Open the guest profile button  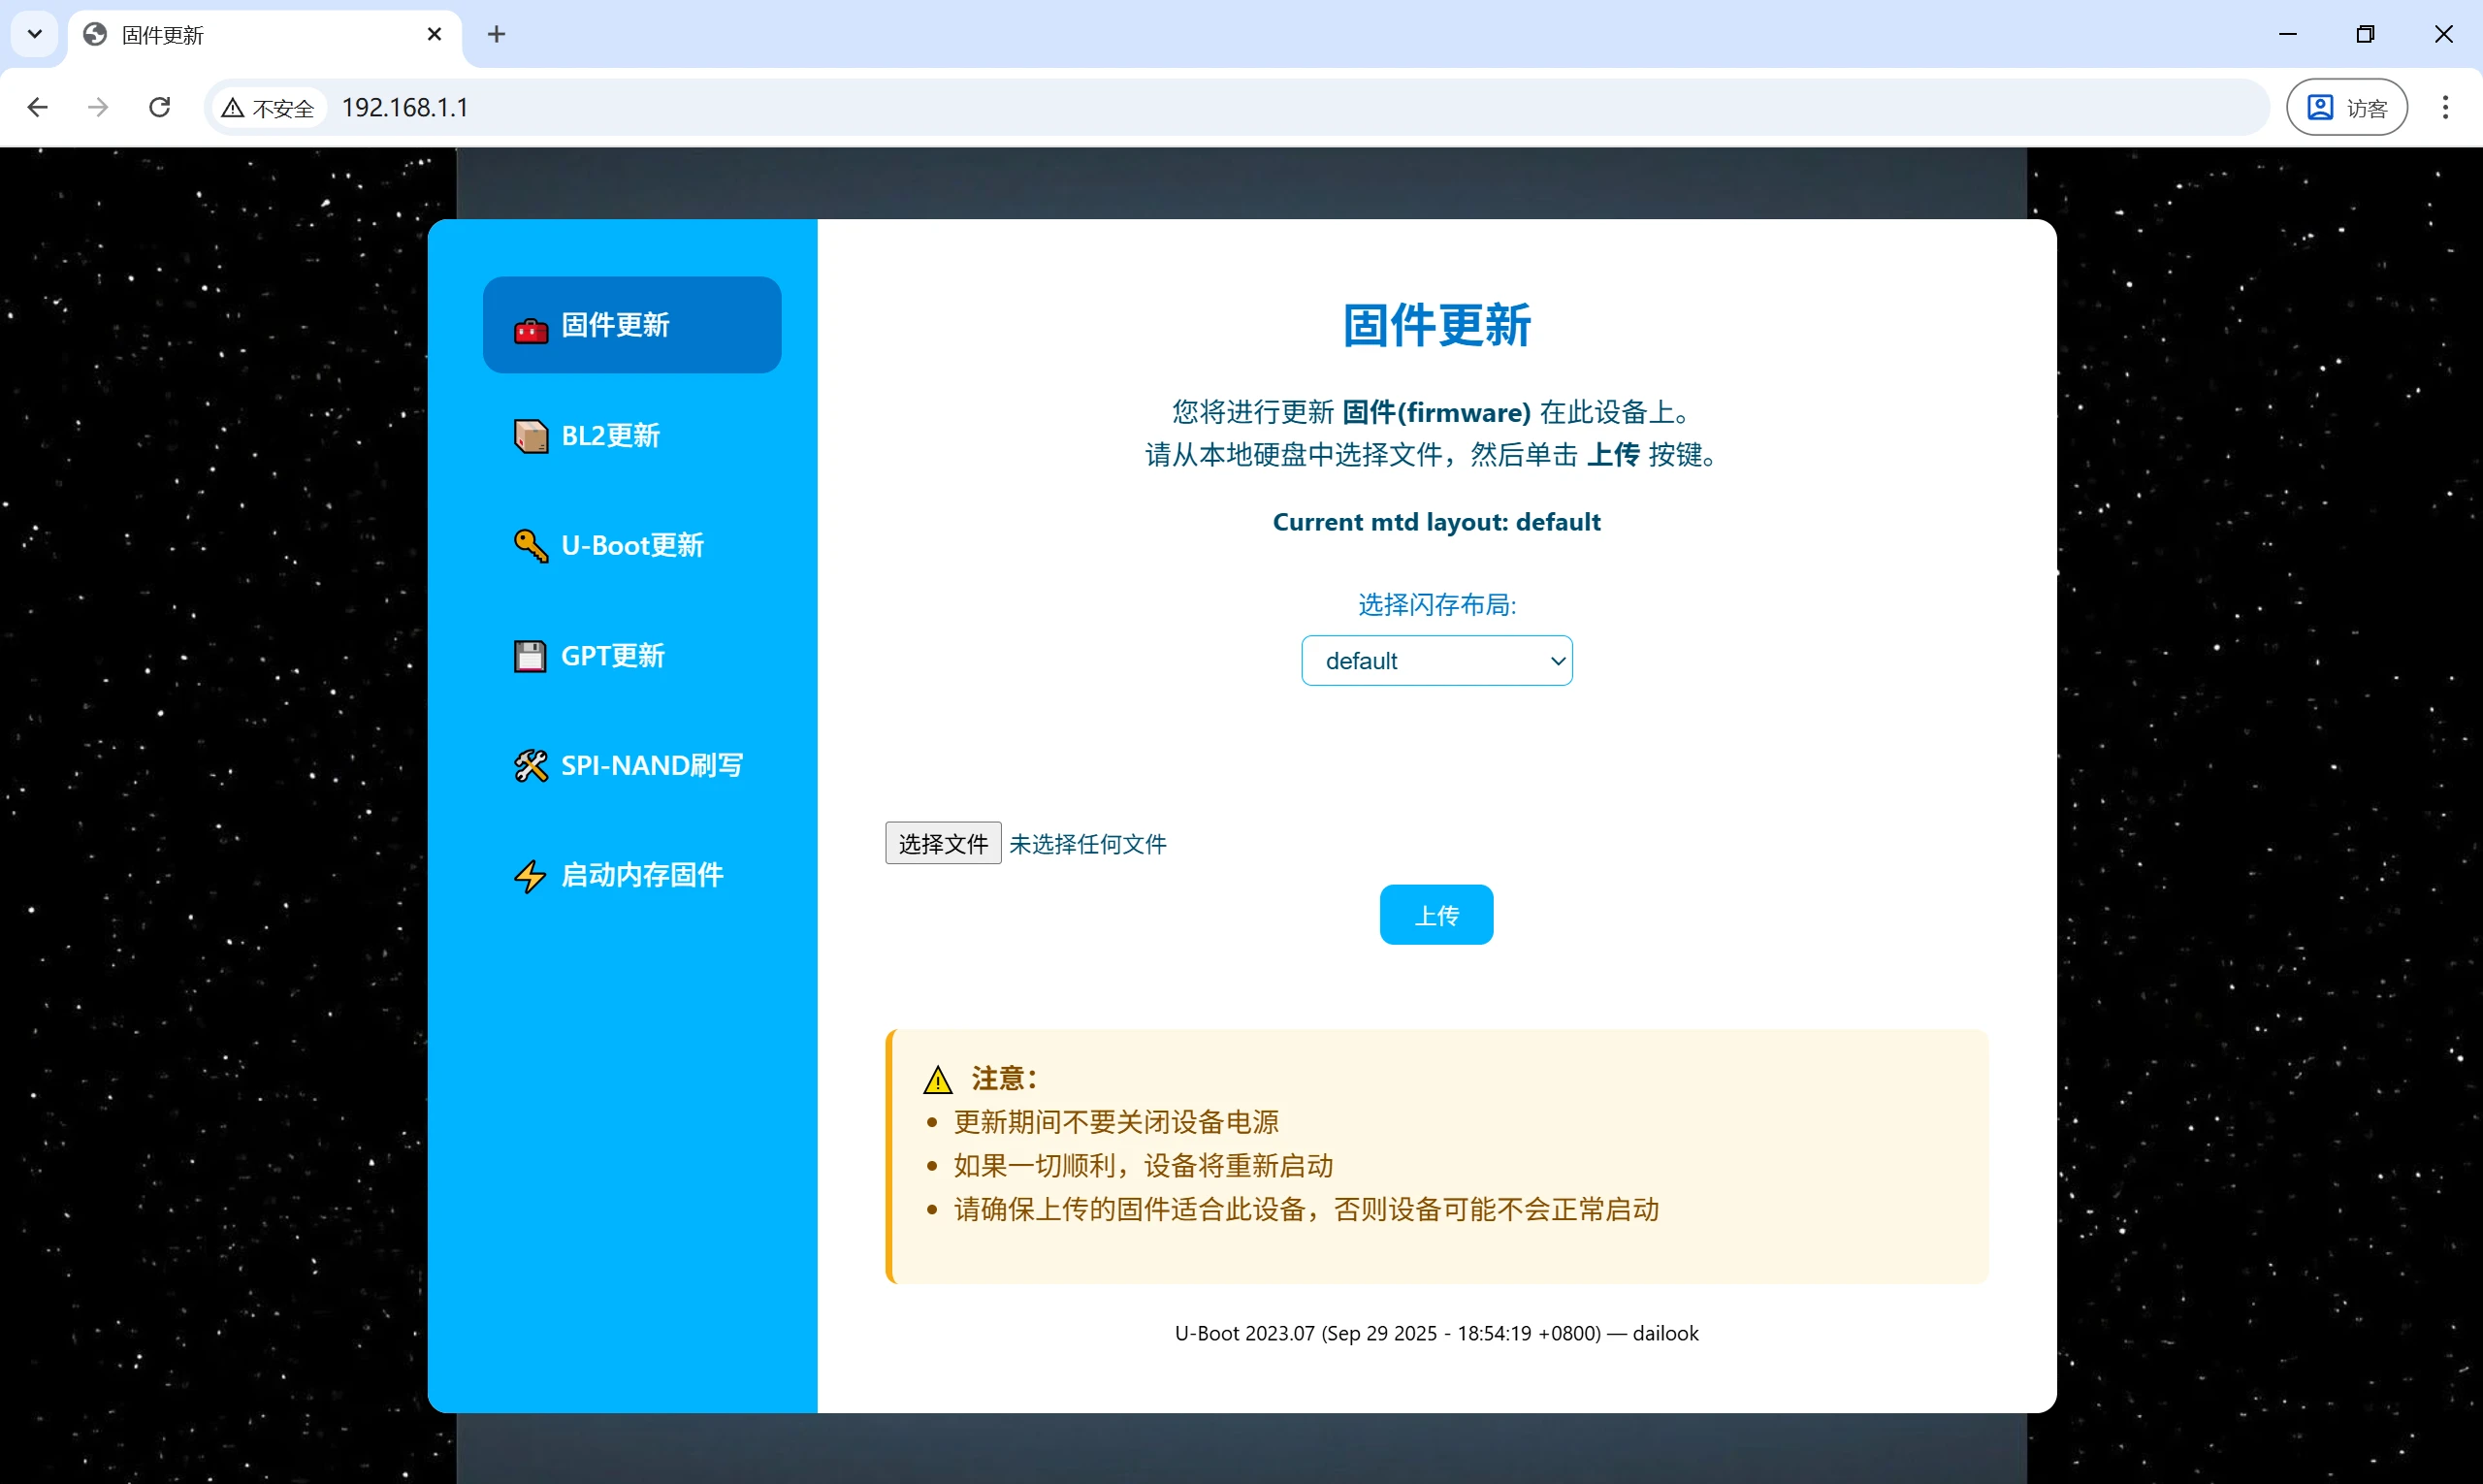point(2345,107)
